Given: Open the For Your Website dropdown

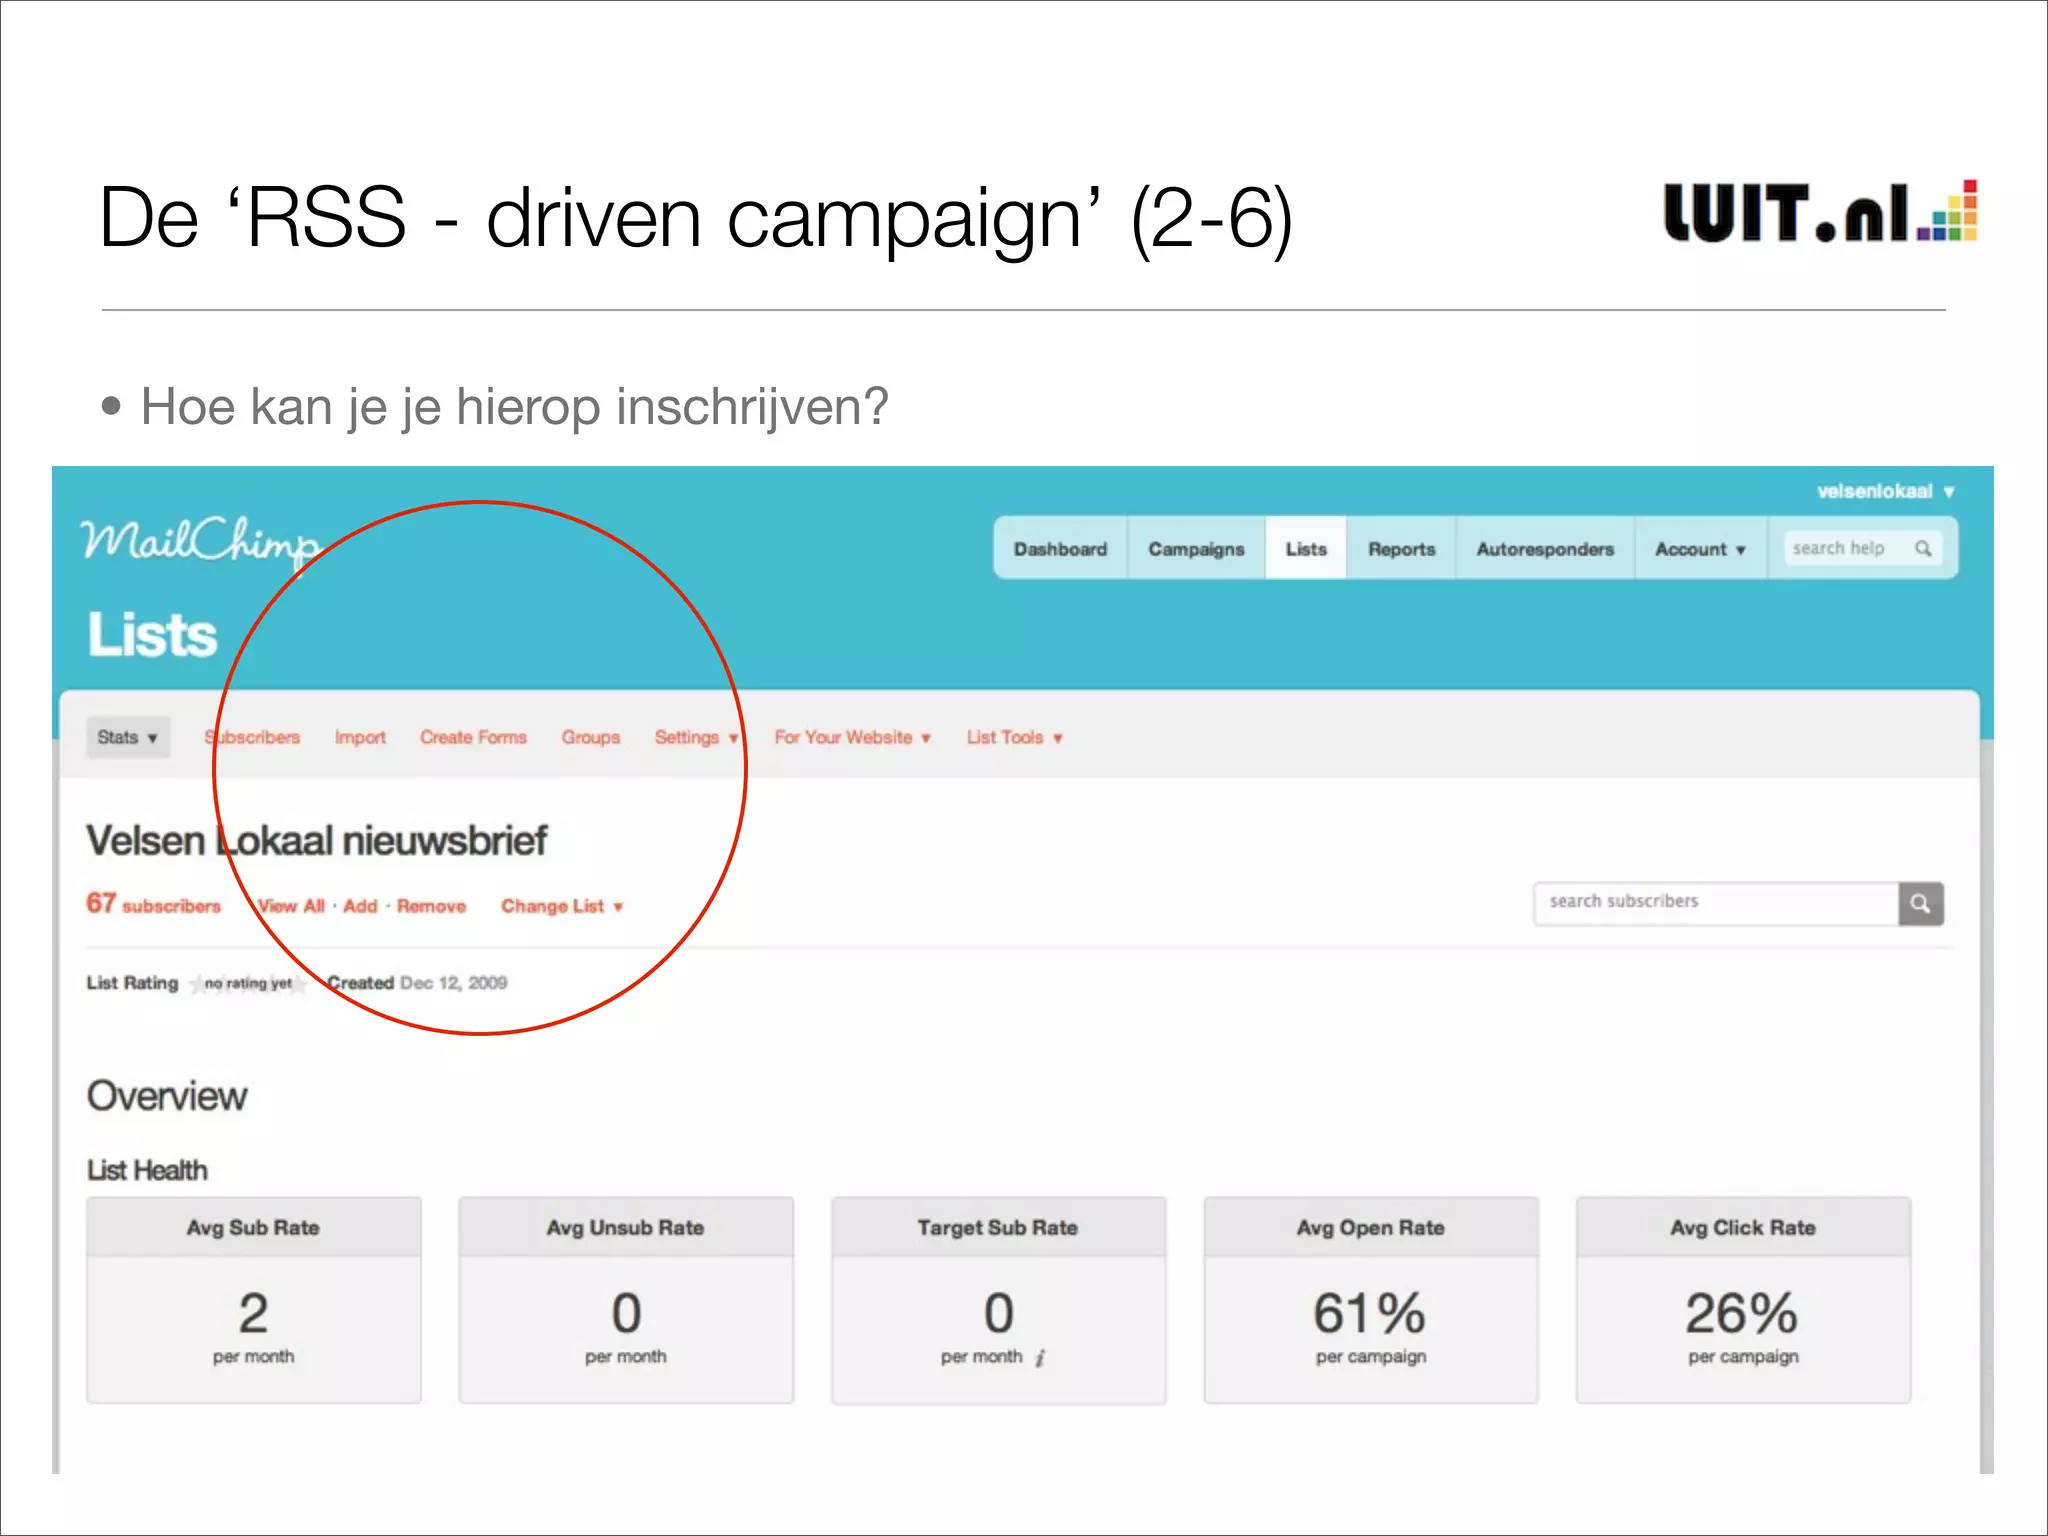Looking at the screenshot, I should tap(852, 737).
